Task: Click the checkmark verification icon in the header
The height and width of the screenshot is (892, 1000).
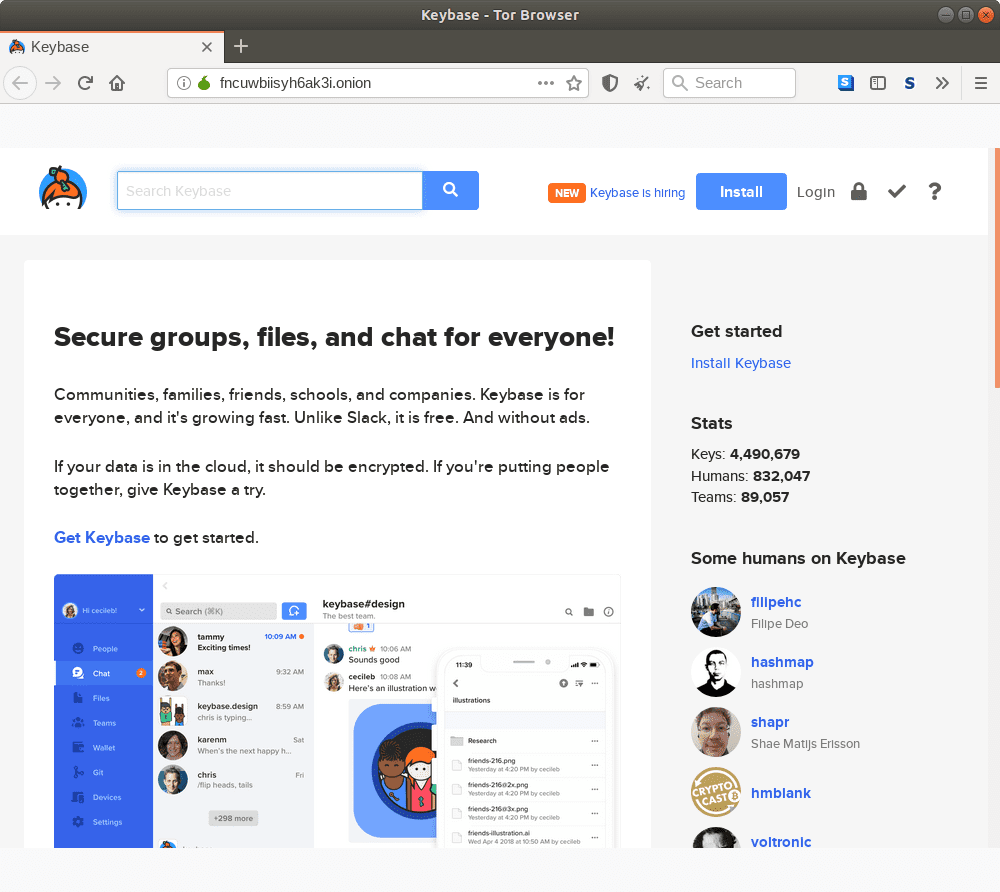Action: point(896,191)
